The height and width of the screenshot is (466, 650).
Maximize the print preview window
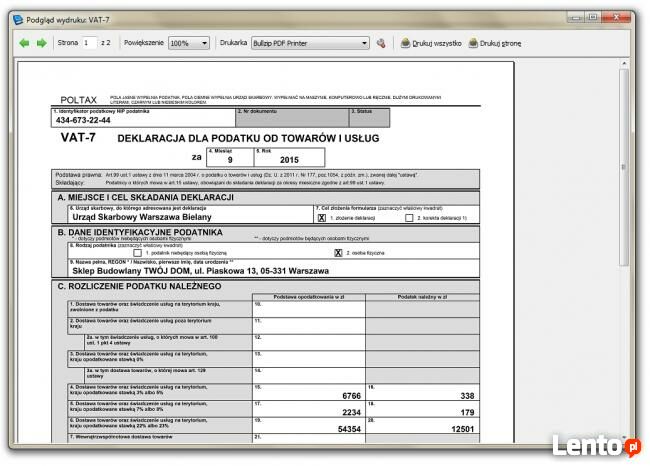coord(593,17)
